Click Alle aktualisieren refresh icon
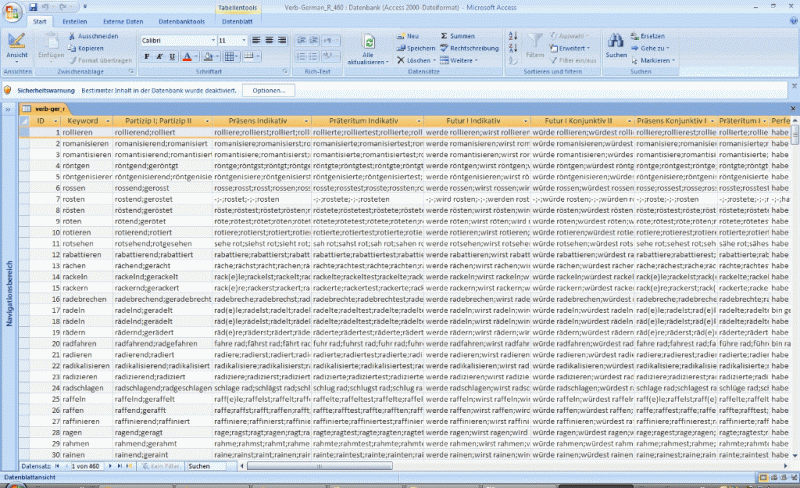Viewport: 800px width, 488px height. [368, 42]
